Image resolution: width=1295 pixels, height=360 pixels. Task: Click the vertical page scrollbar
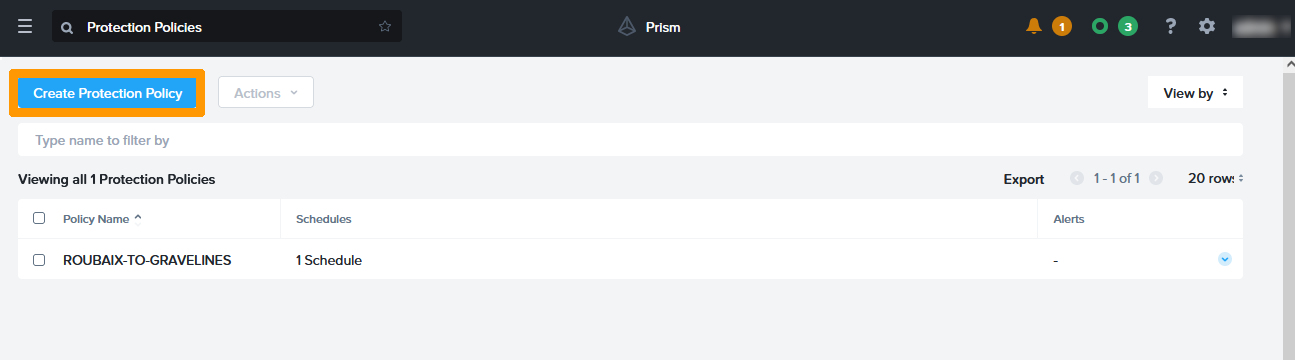coord(1289,208)
